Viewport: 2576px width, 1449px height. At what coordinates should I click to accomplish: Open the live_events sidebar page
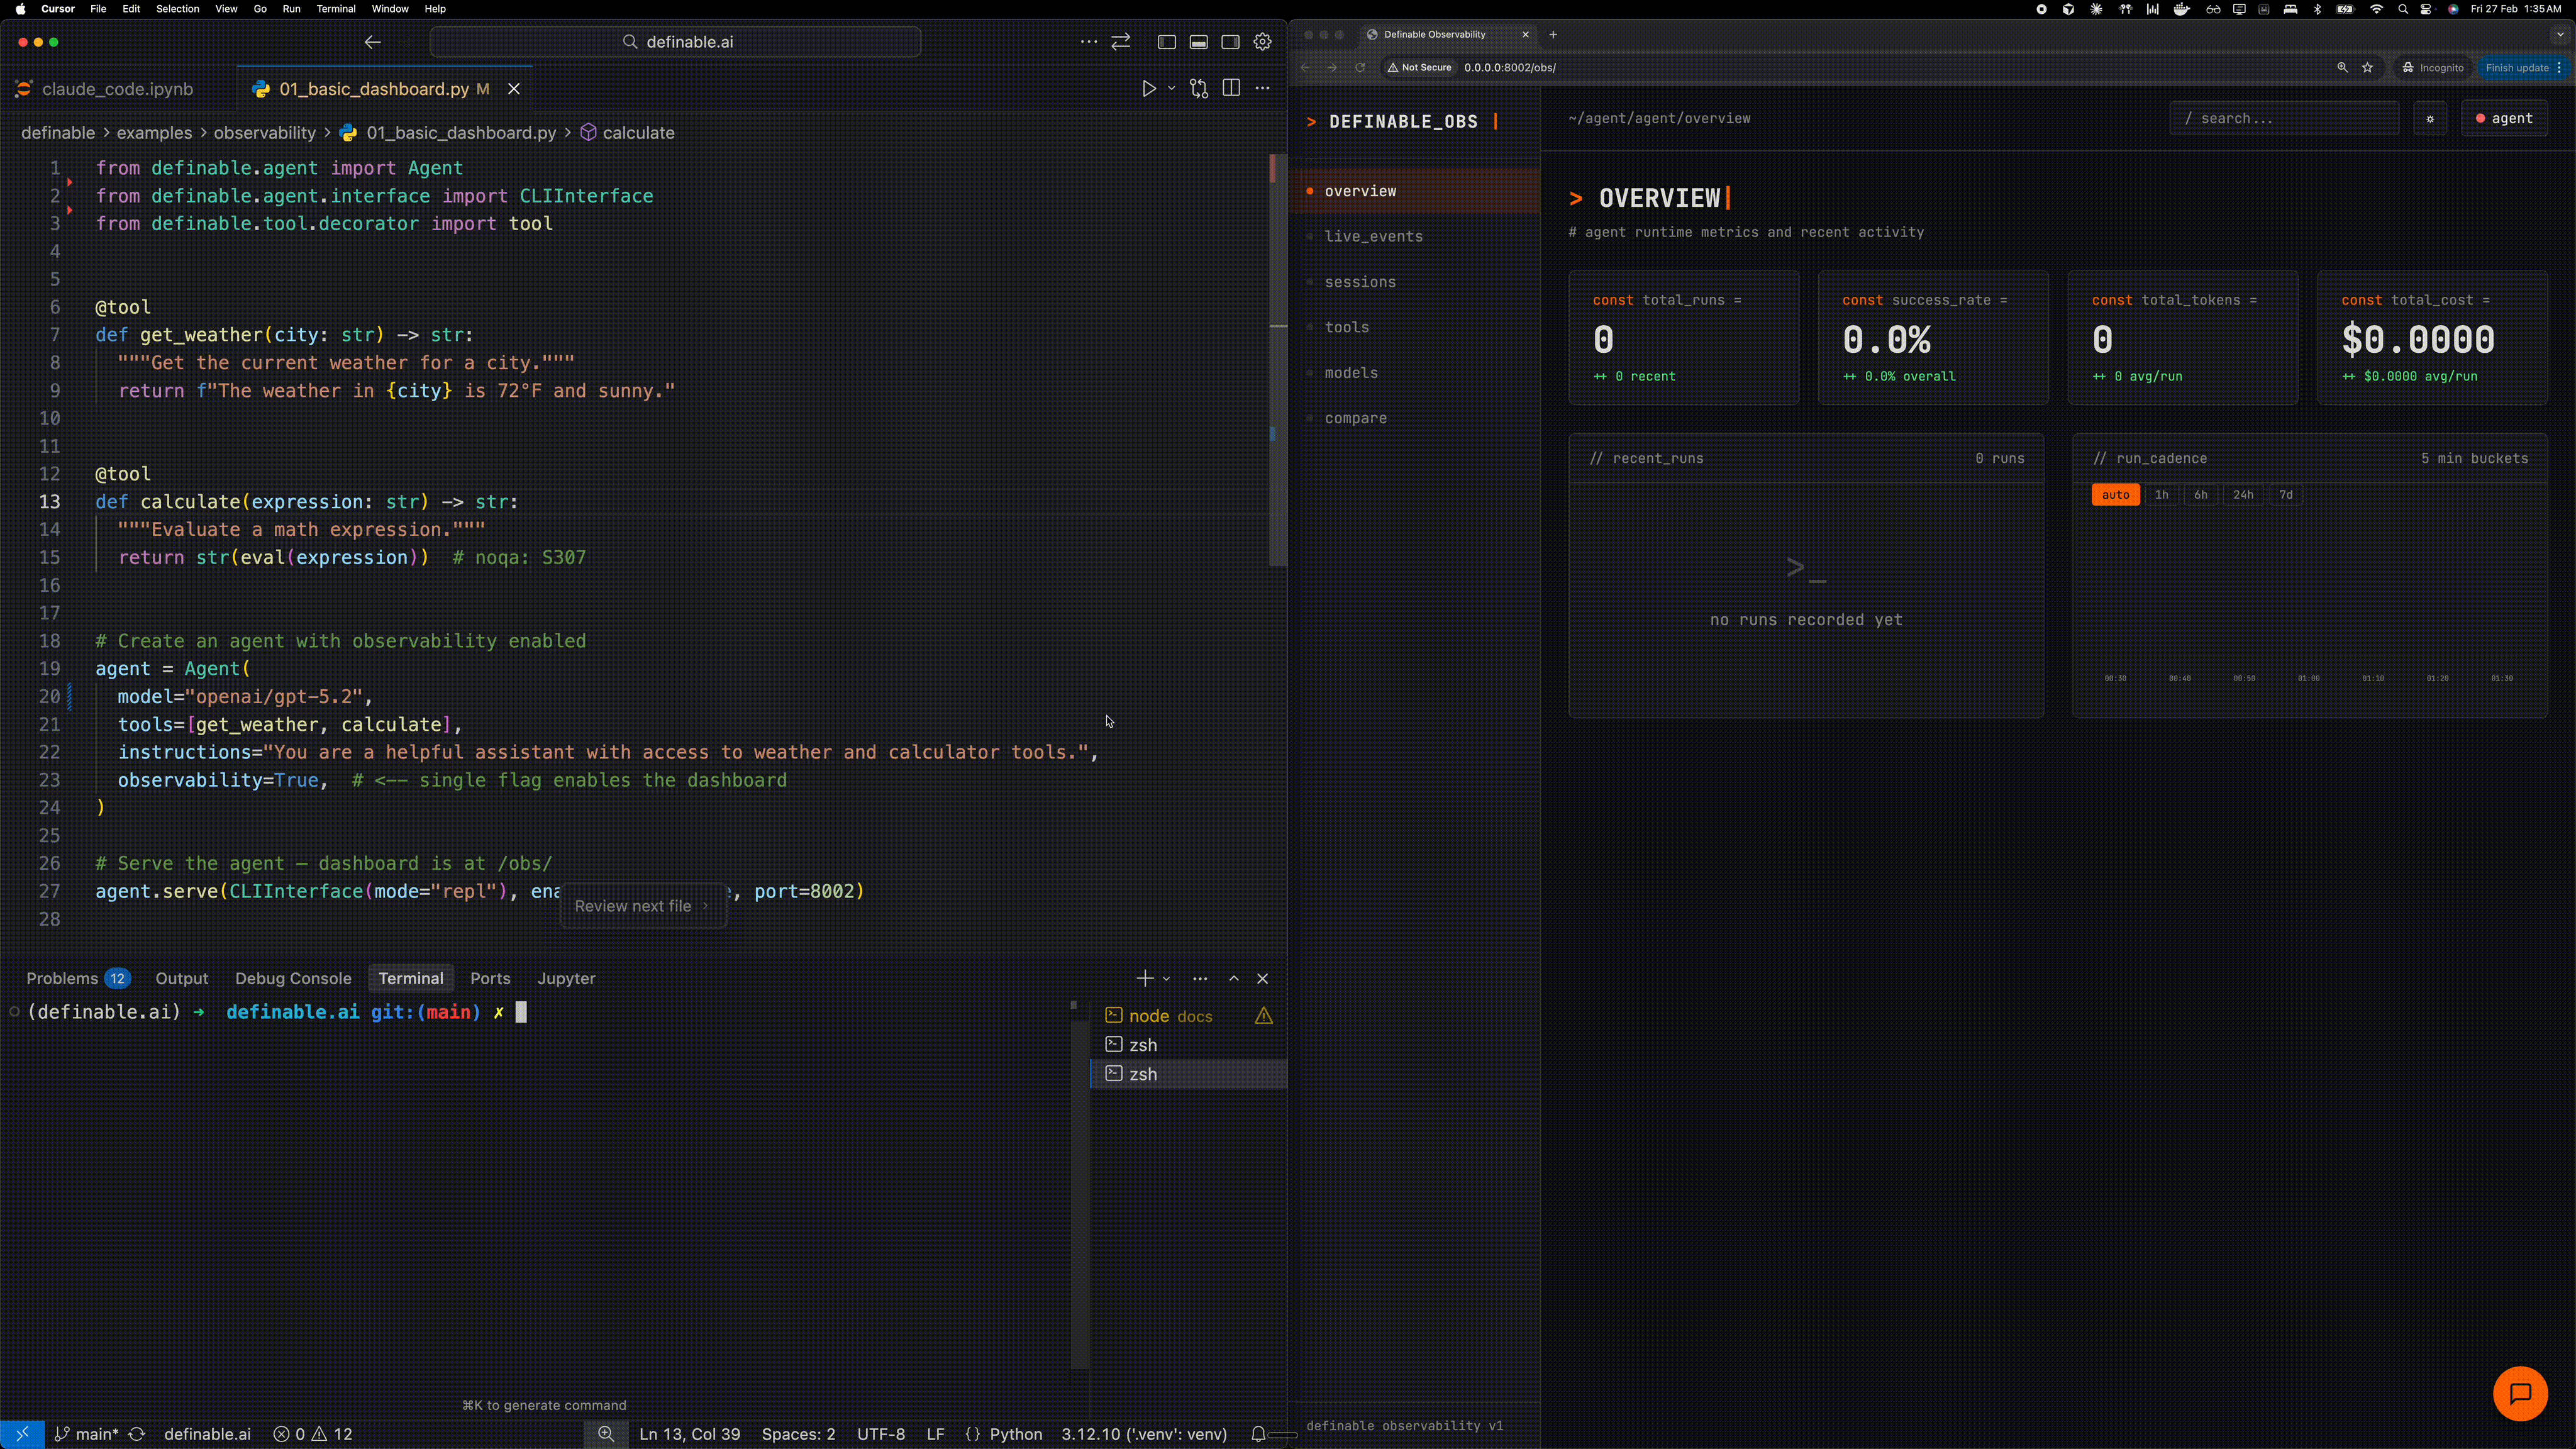[x=1373, y=237]
